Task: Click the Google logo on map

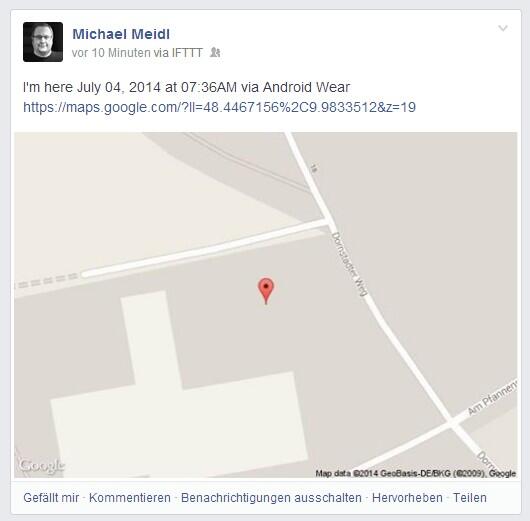Action: pos(41,466)
